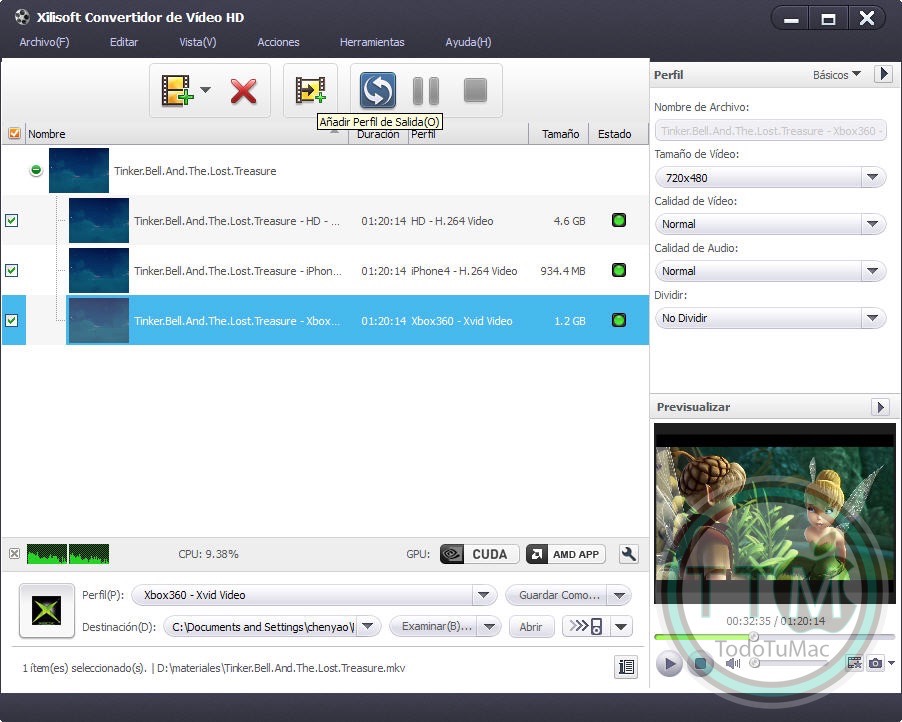Open the transfer to device dropdown arrow

pos(621,626)
